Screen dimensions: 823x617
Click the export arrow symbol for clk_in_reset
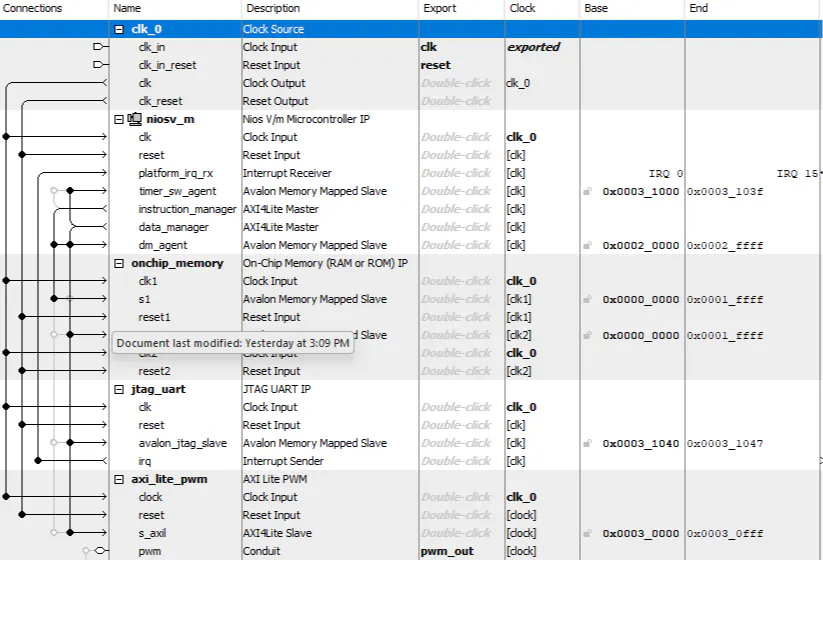[99, 65]
